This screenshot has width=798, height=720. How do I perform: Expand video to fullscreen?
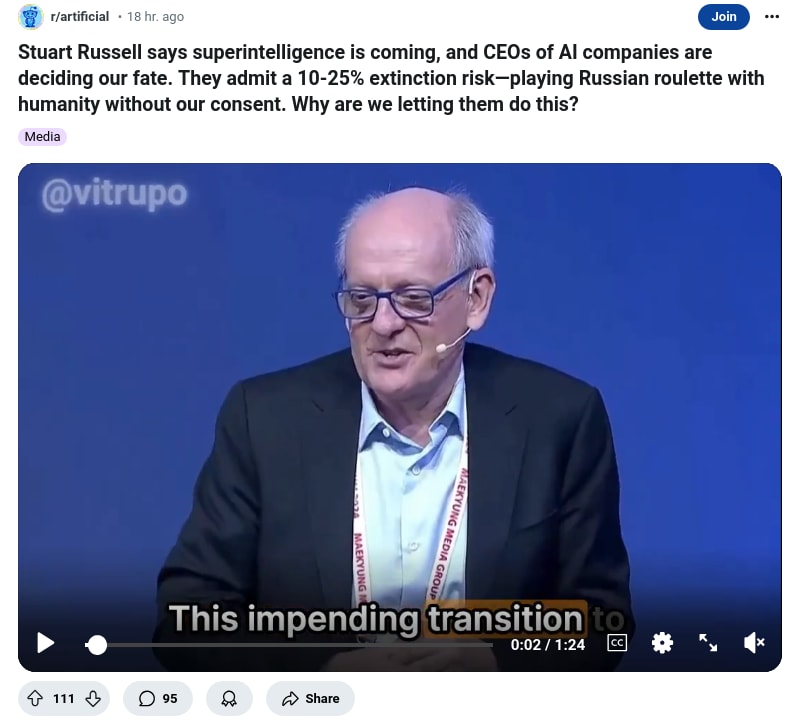click(x=708, y=643)
